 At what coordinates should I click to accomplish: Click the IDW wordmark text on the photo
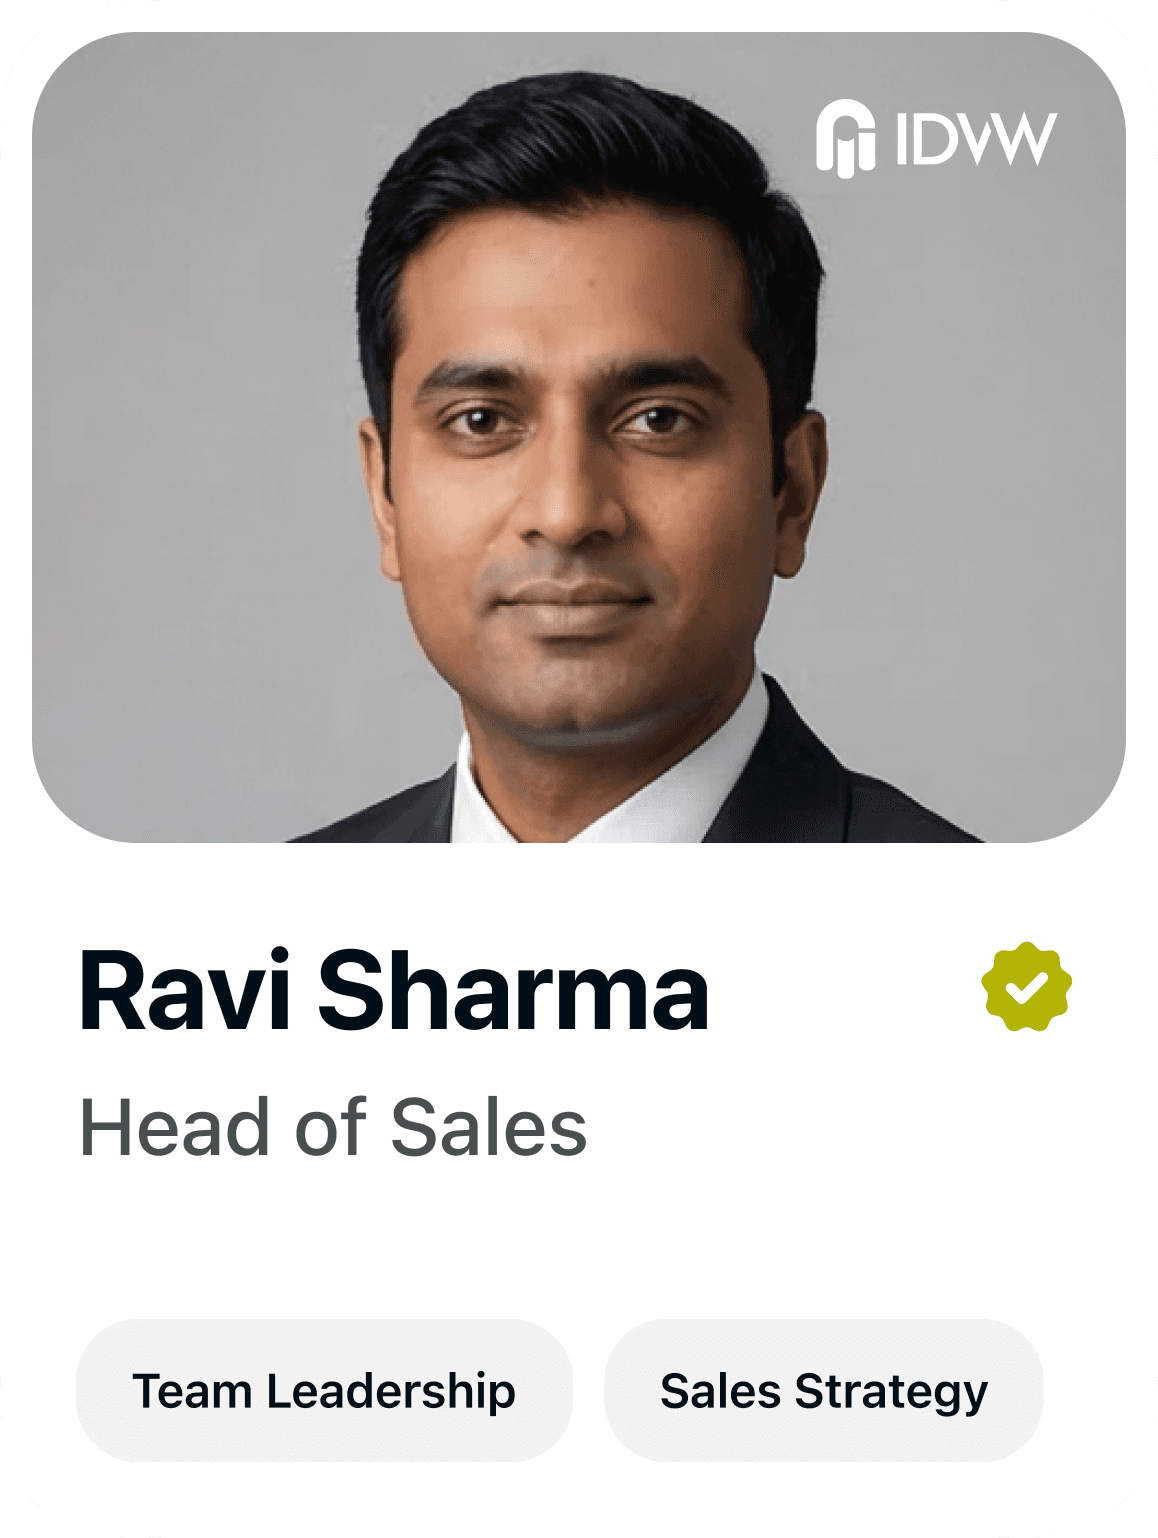[976, 139]
